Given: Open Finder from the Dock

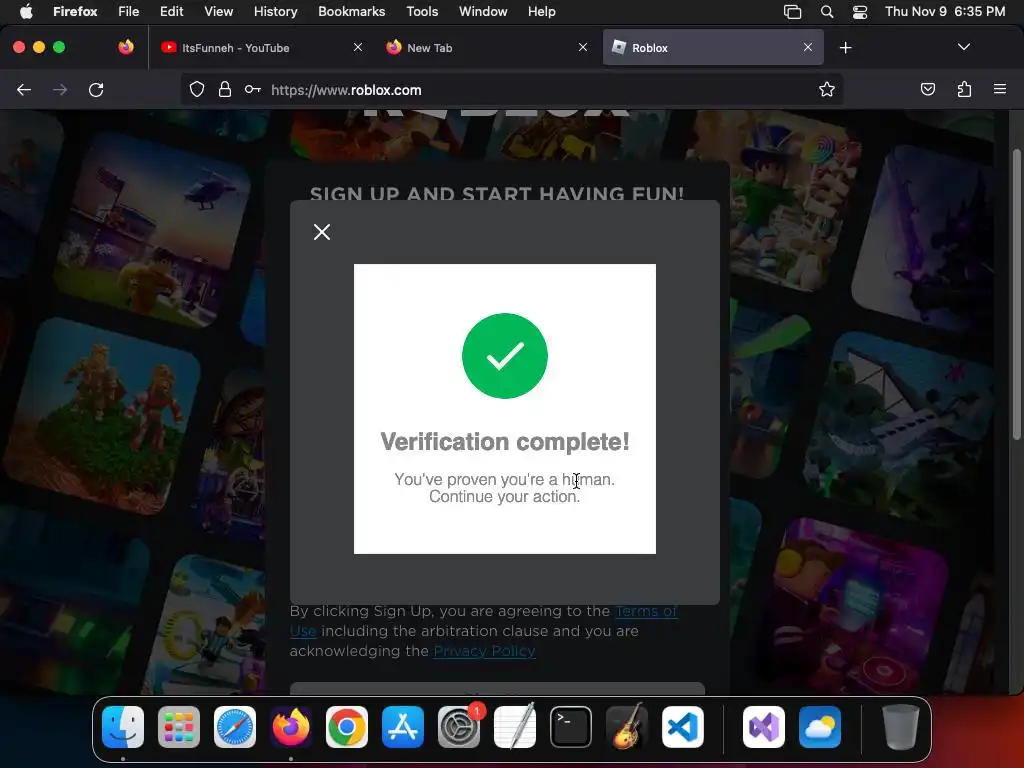Looking at the screenshot, I should tap(123, 727).
